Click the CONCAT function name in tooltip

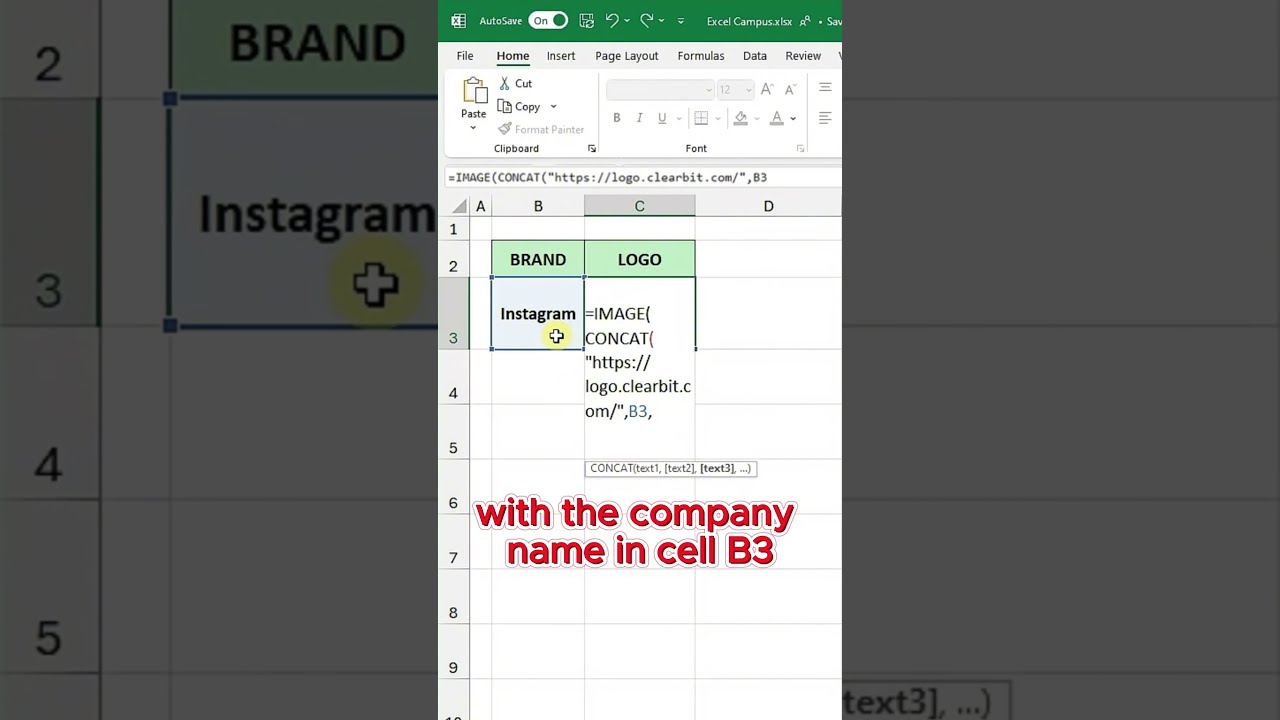pyautogui.click(x=610, y=468)
